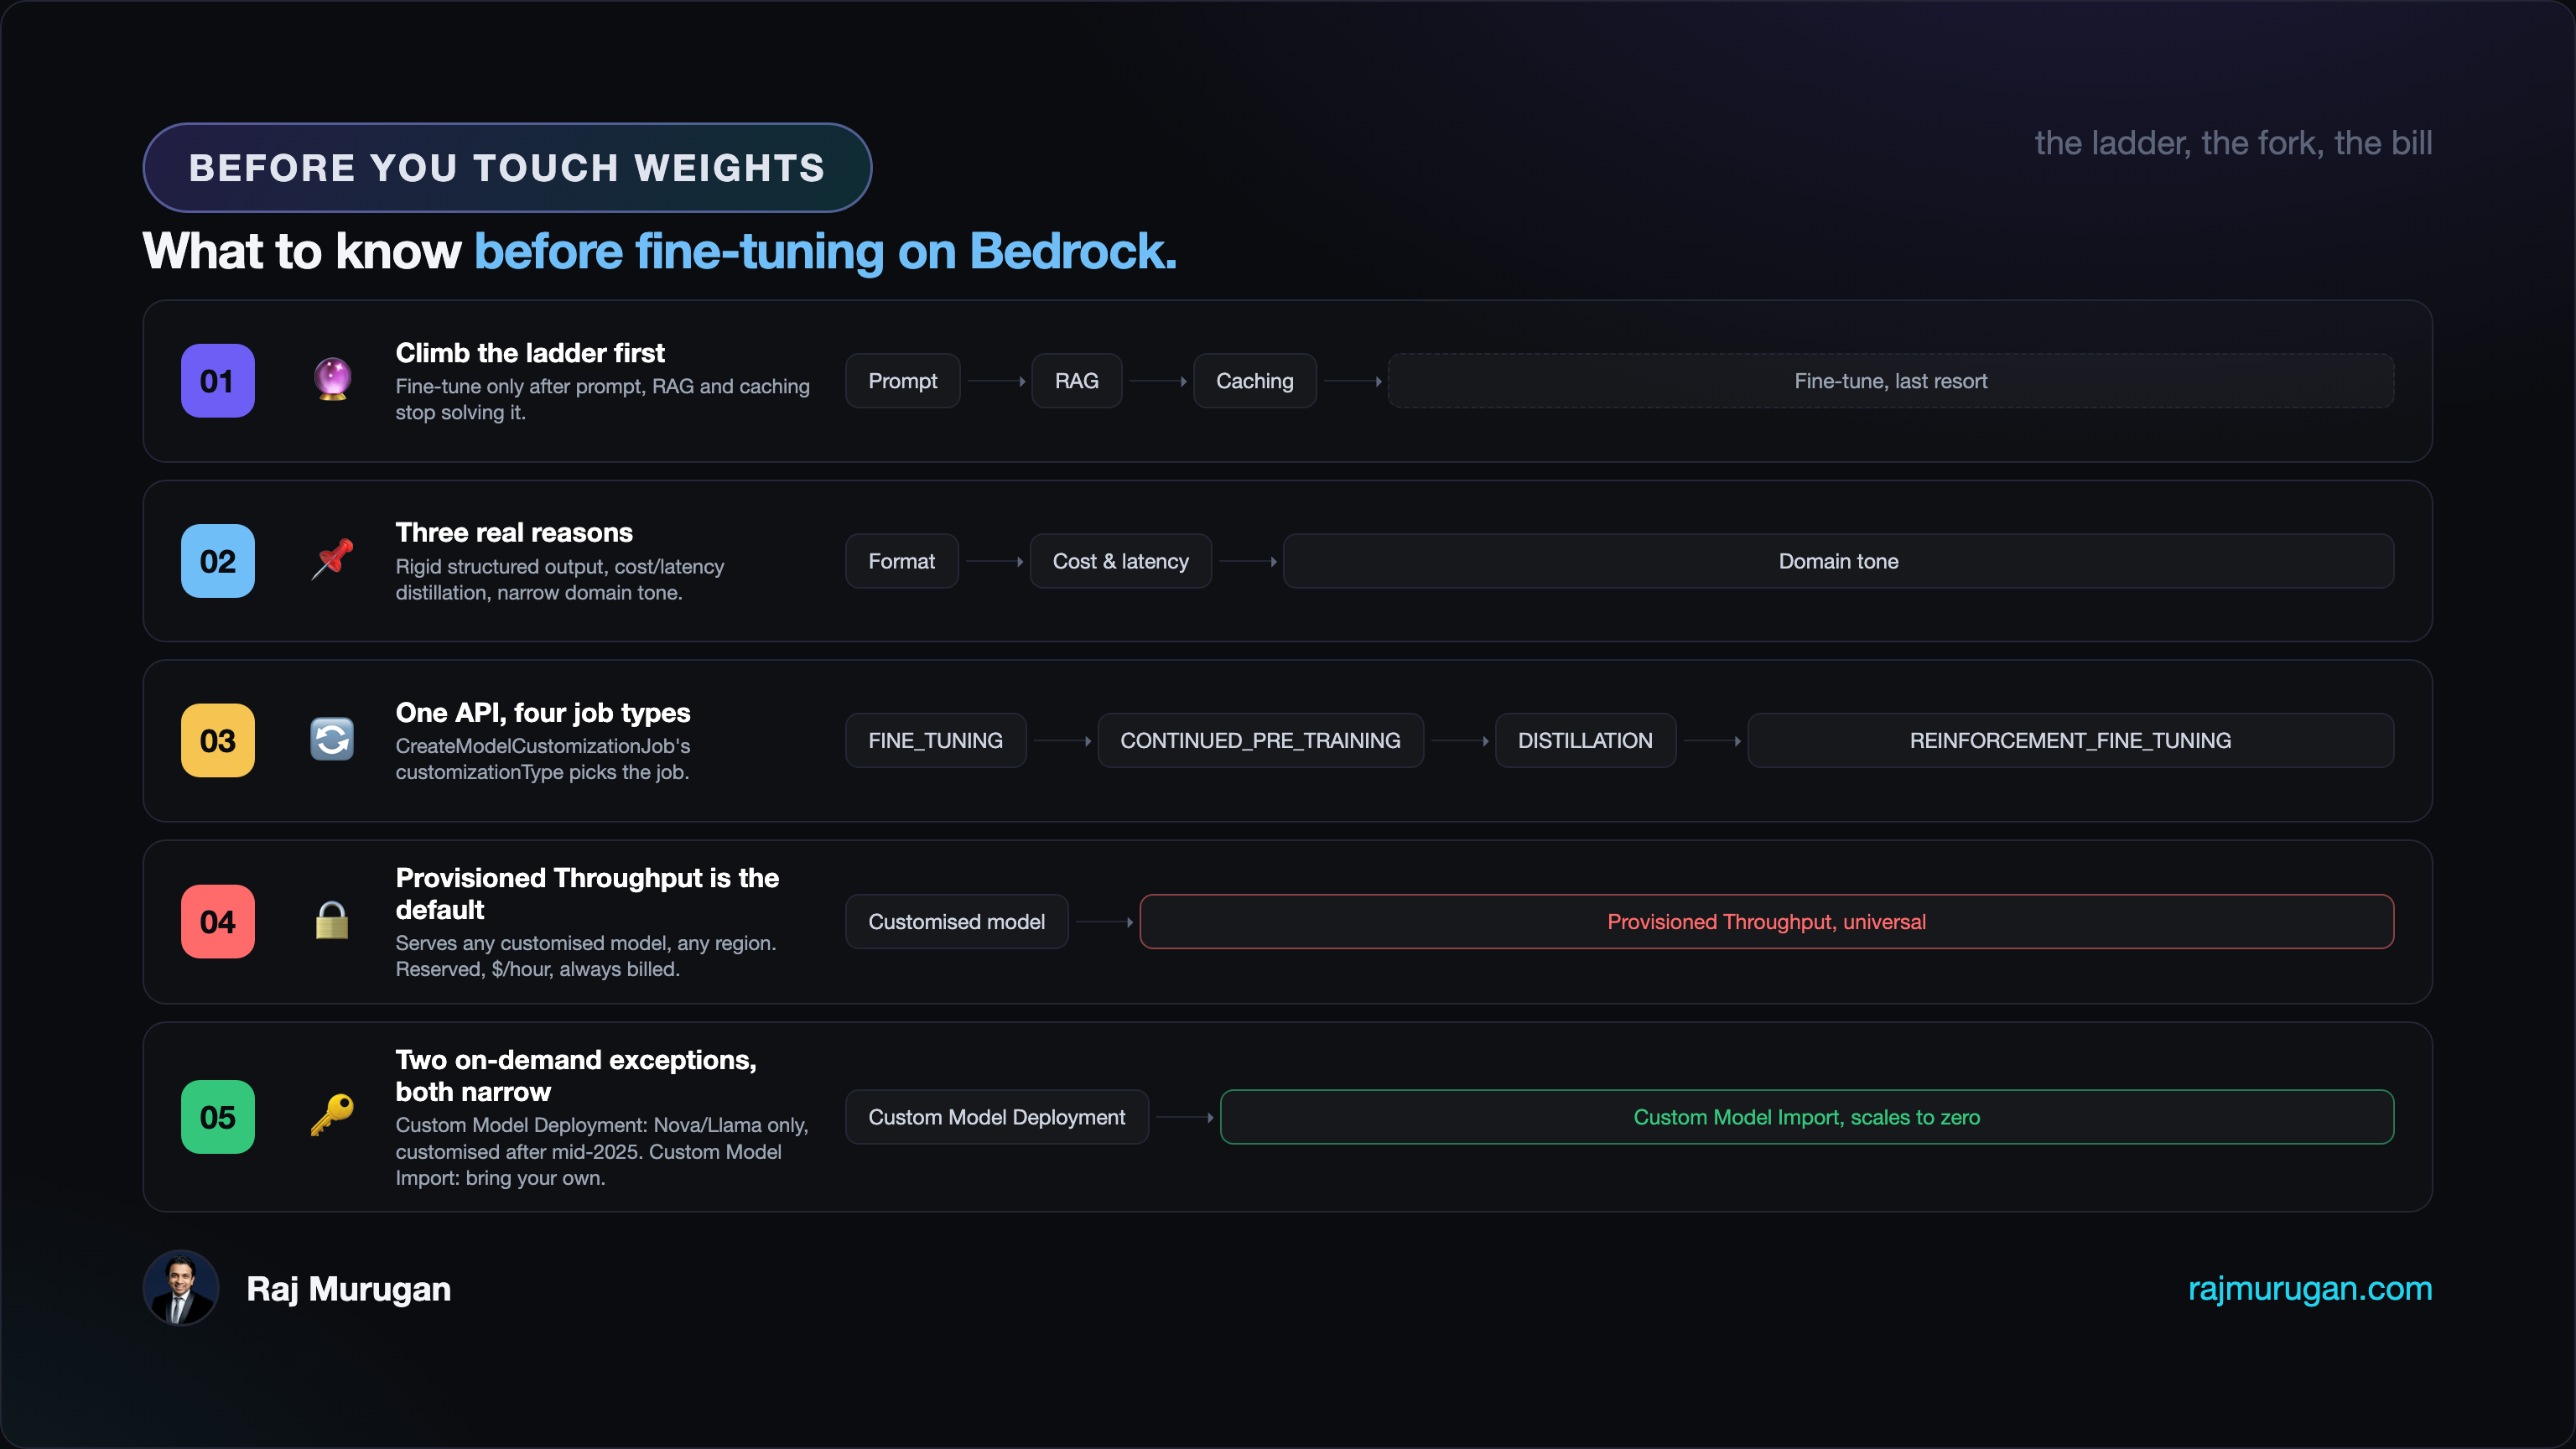Click the Domain tone box
The width and height of the screenshot is (2576, 1449).
[1839, 561]
